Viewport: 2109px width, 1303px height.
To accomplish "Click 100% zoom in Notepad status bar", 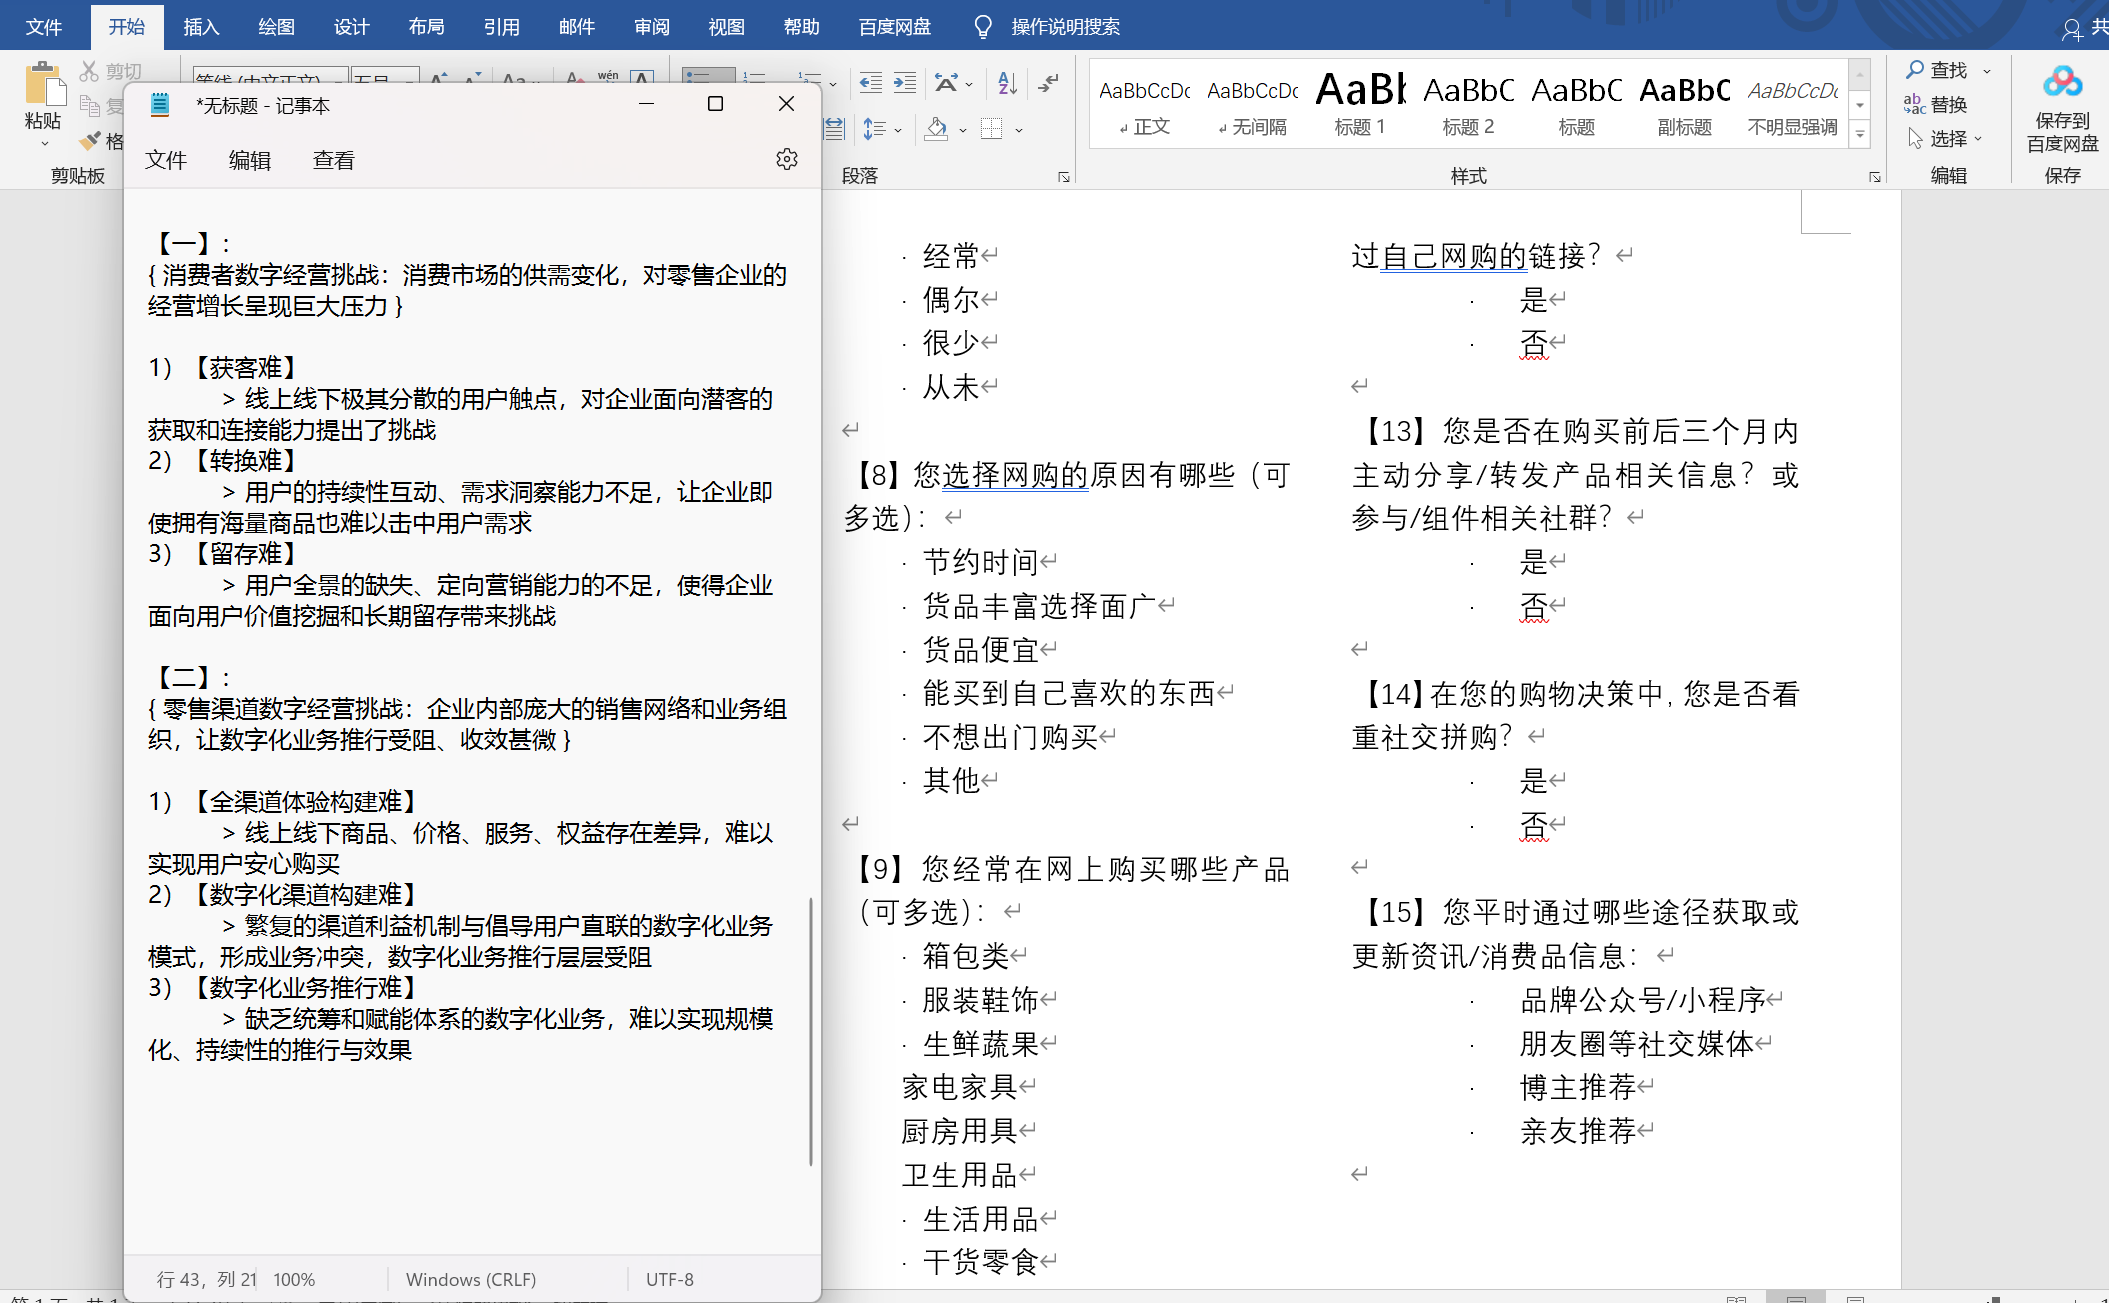I will [x=294, y=1279].
